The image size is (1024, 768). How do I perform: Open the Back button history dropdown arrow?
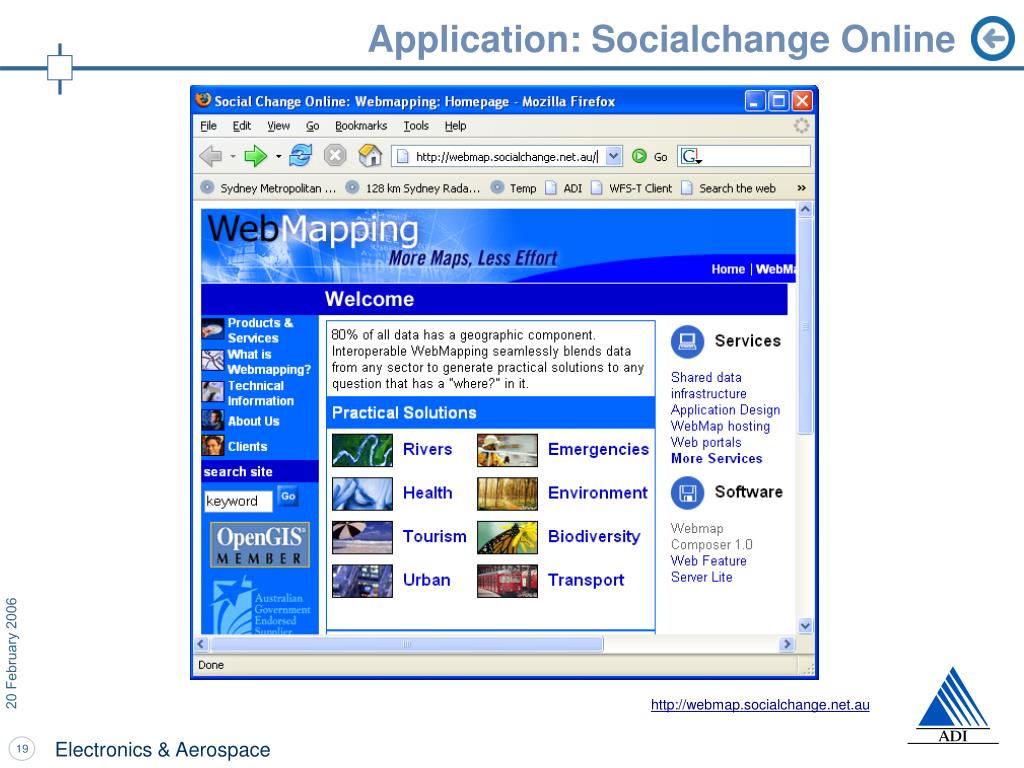232,157
